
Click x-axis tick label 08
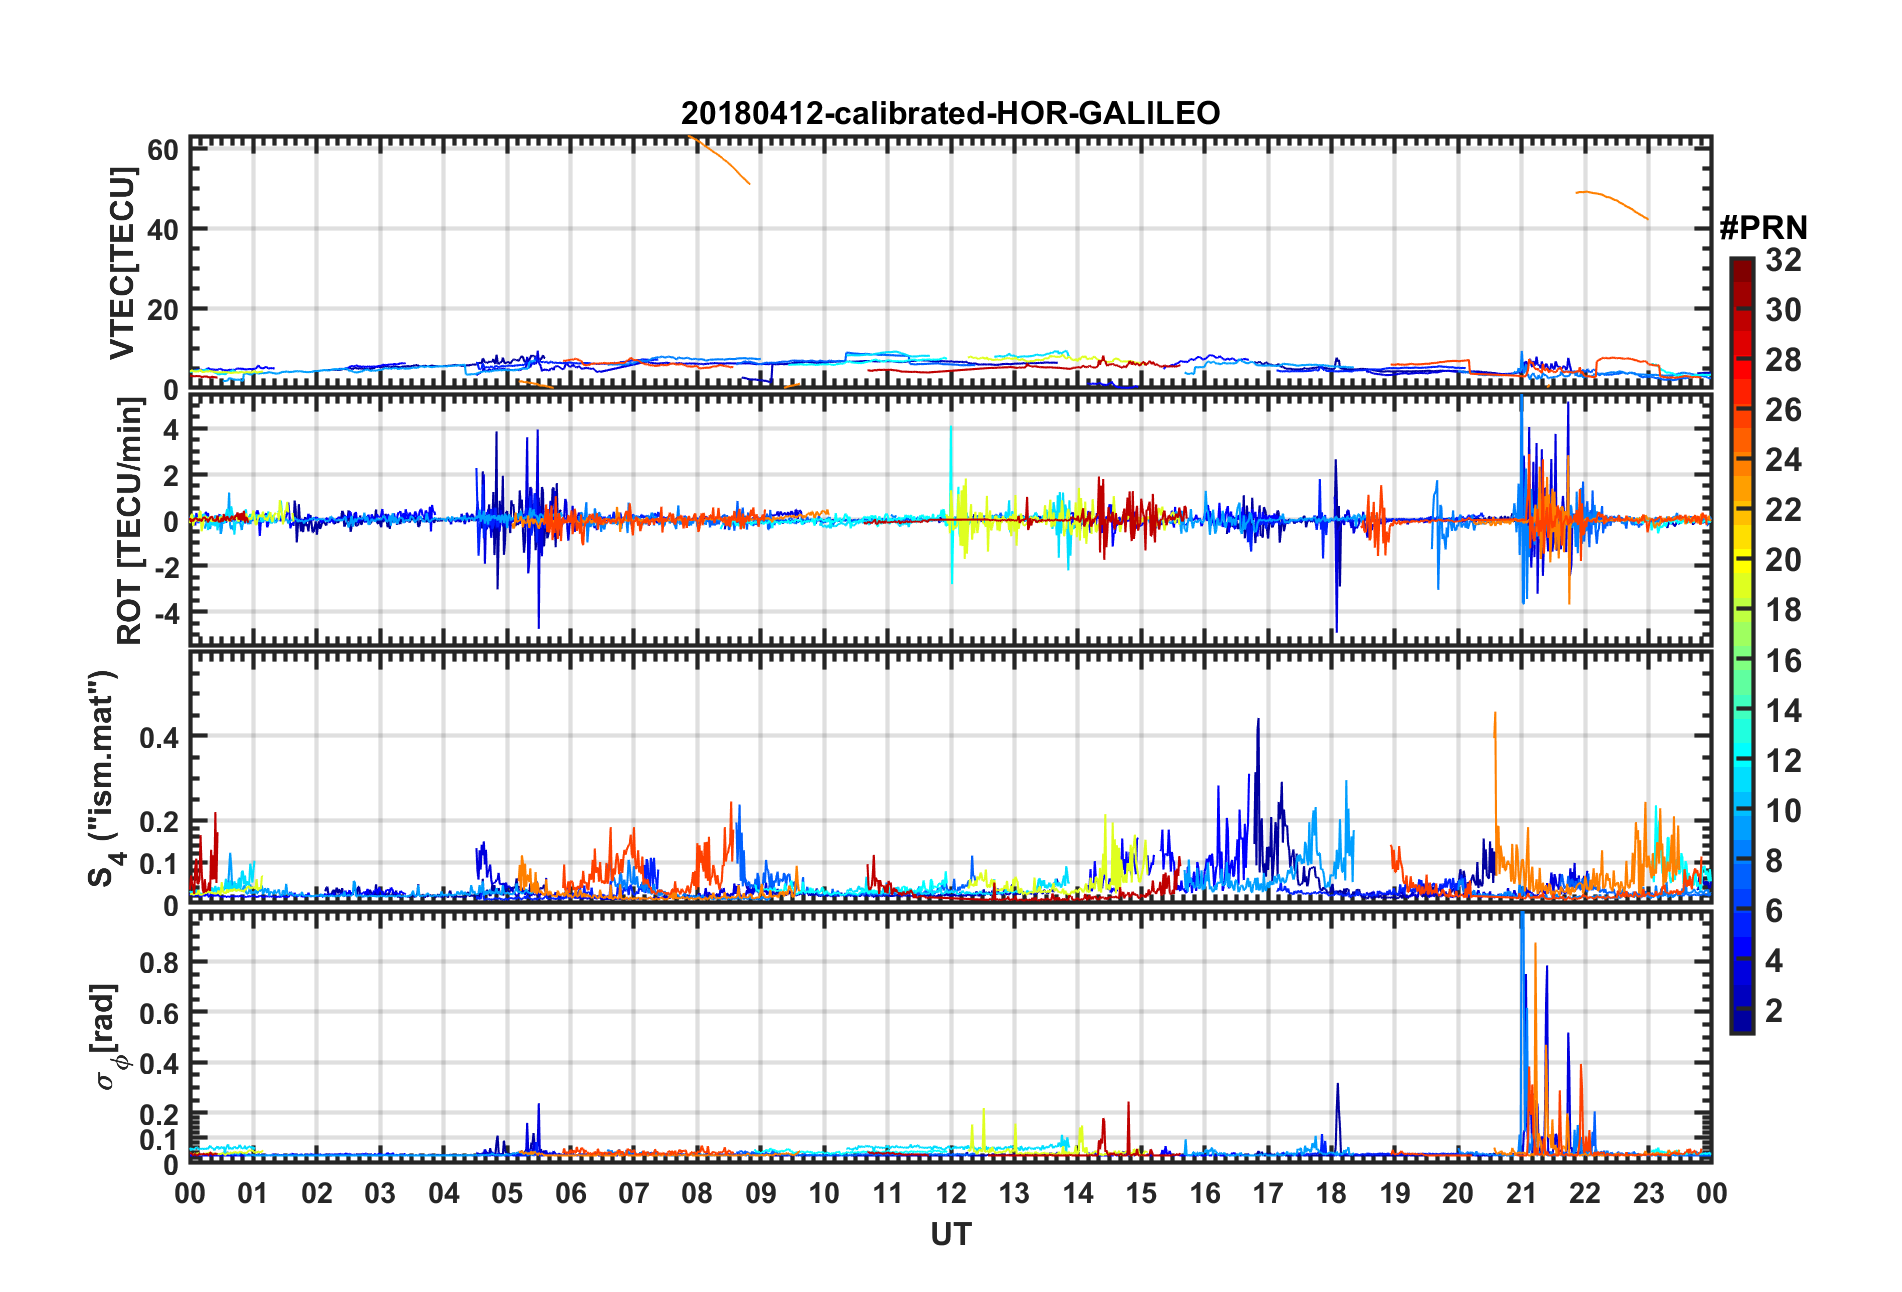pos(697,1193)
